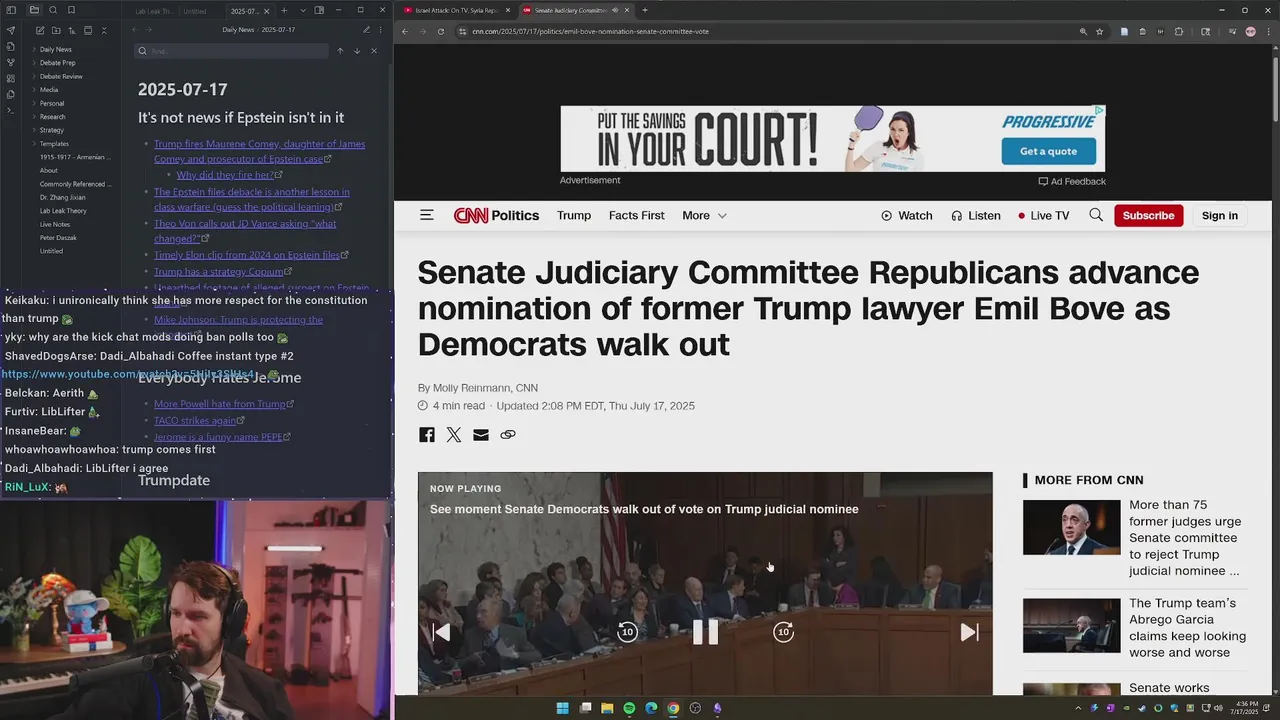Open Obsidian search magnifier in sidebar tabs
Viewport: 1280px width, 720px height.
pyautogui.click(x=53, y=10)
